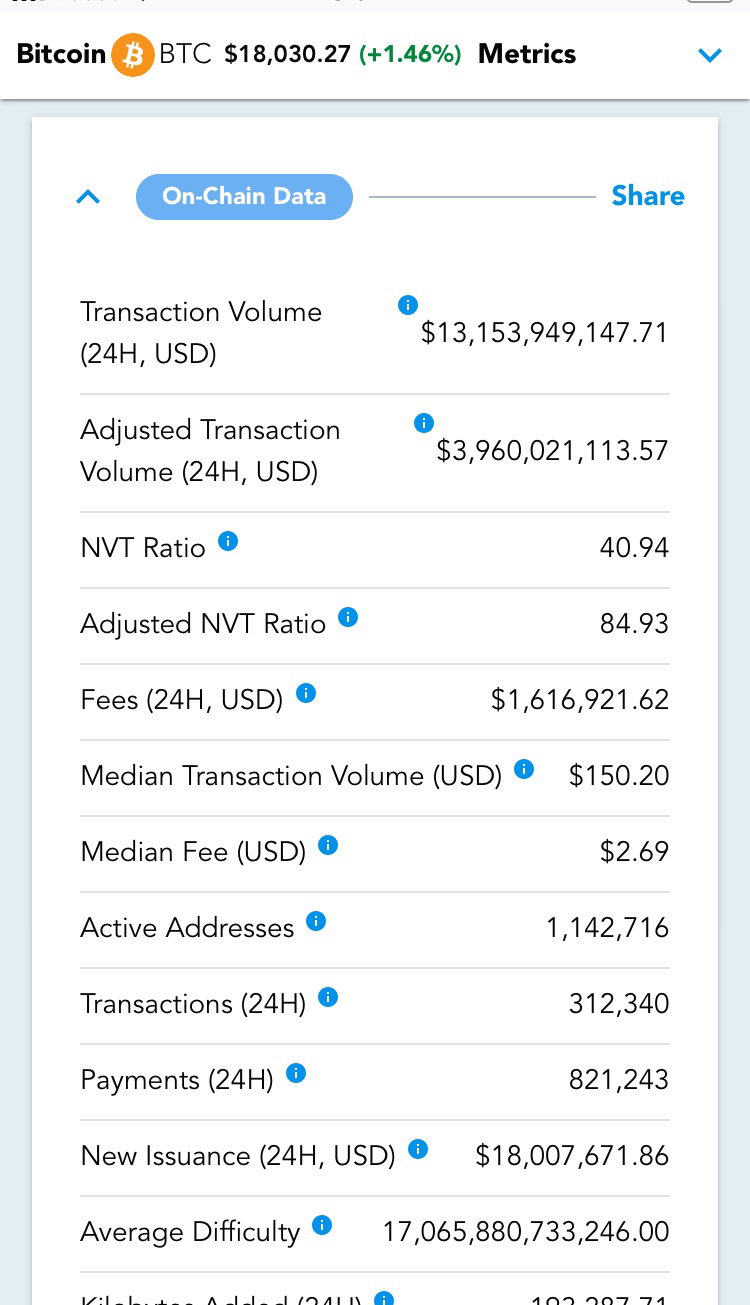Click the orange Bitcoin logo icon
Image resolution: width=750 pixels, height=1305 pixels.
132,54
